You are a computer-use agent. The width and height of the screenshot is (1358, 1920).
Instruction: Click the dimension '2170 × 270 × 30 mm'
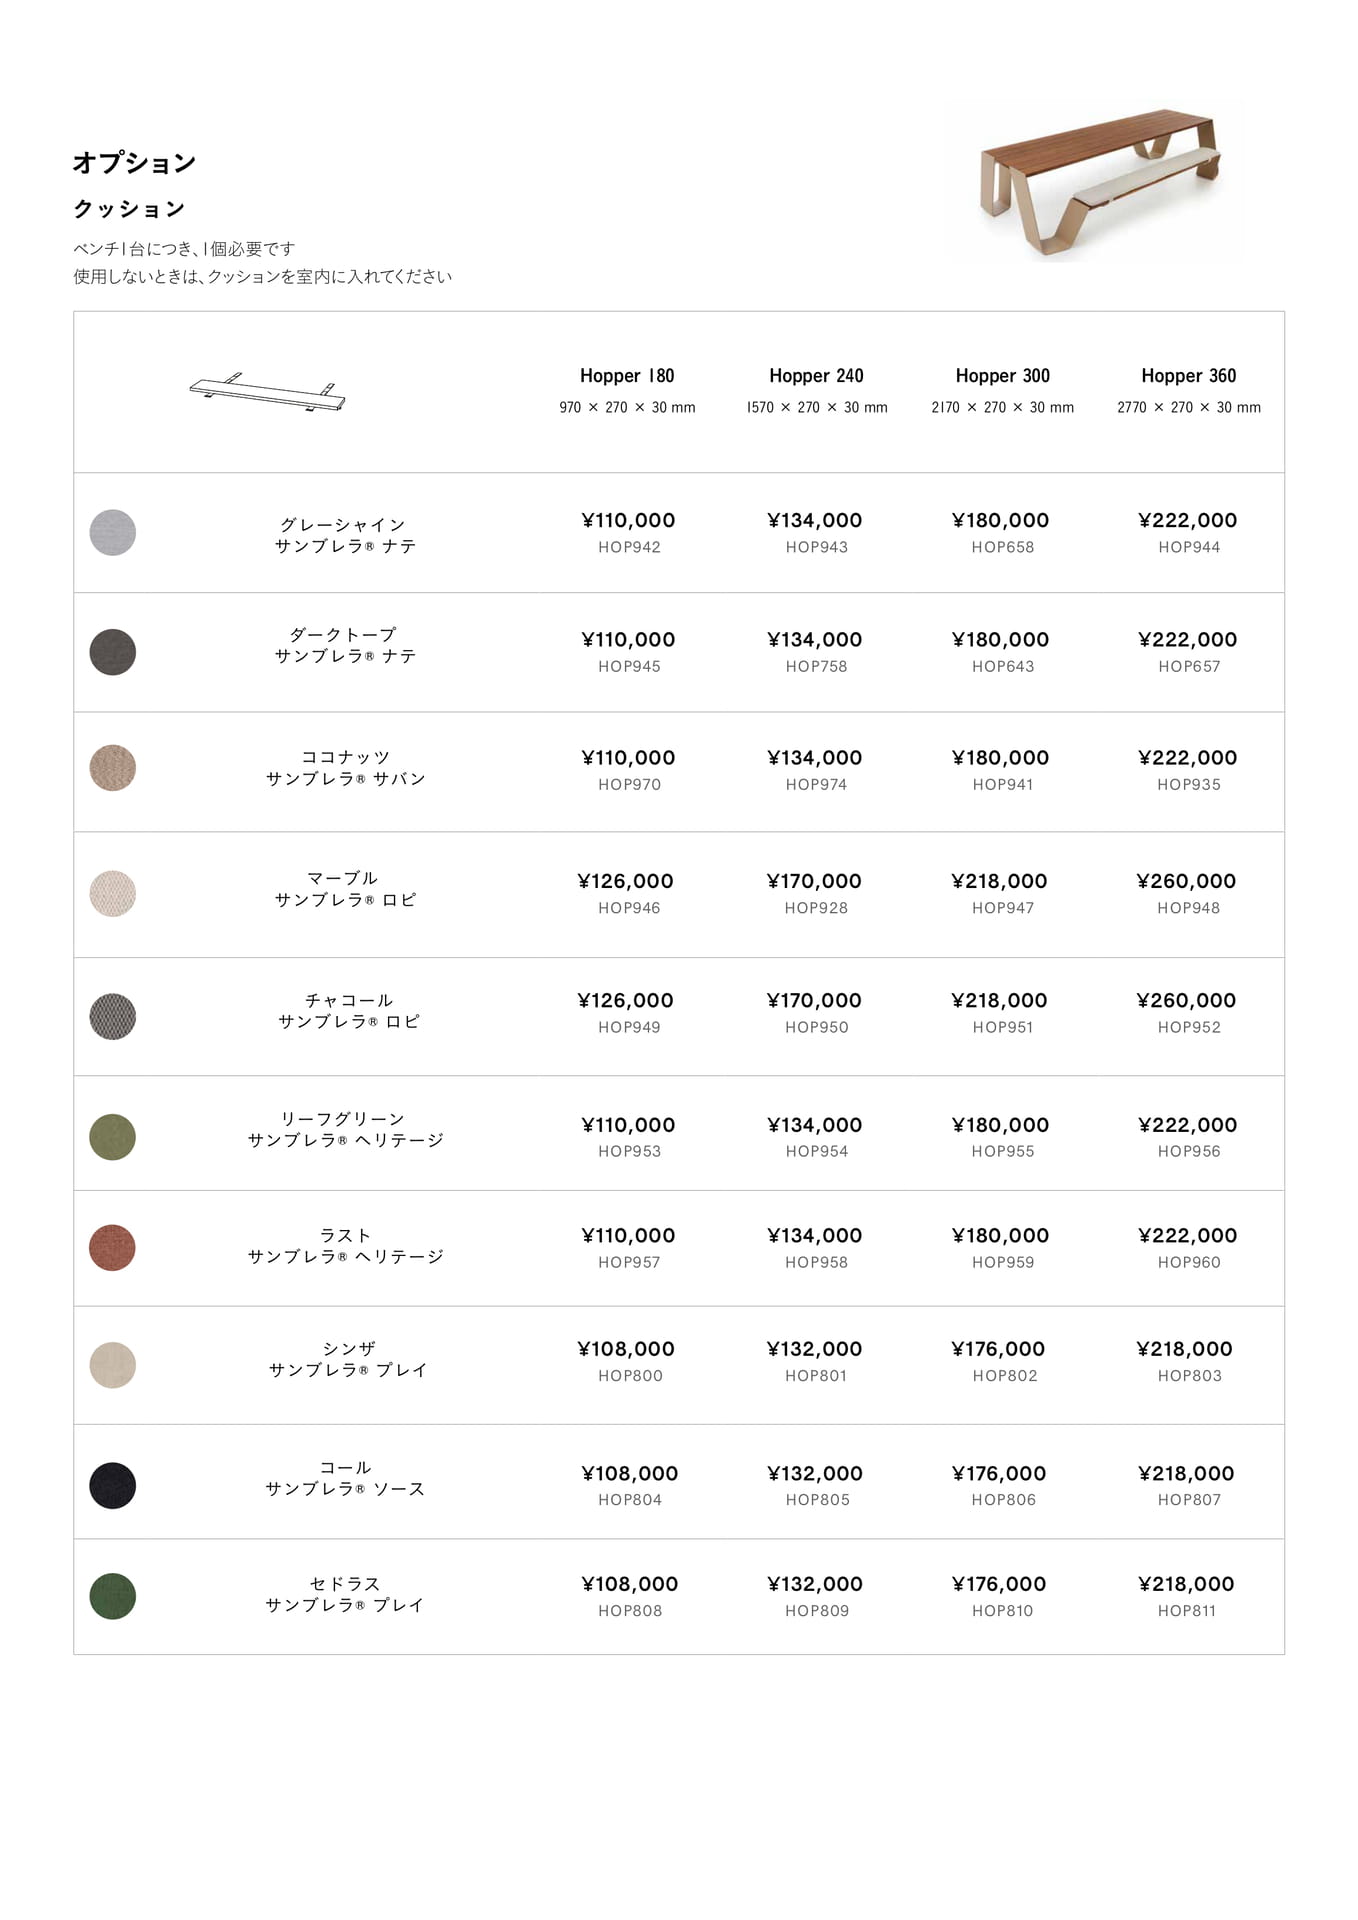tap(1003, 407)
